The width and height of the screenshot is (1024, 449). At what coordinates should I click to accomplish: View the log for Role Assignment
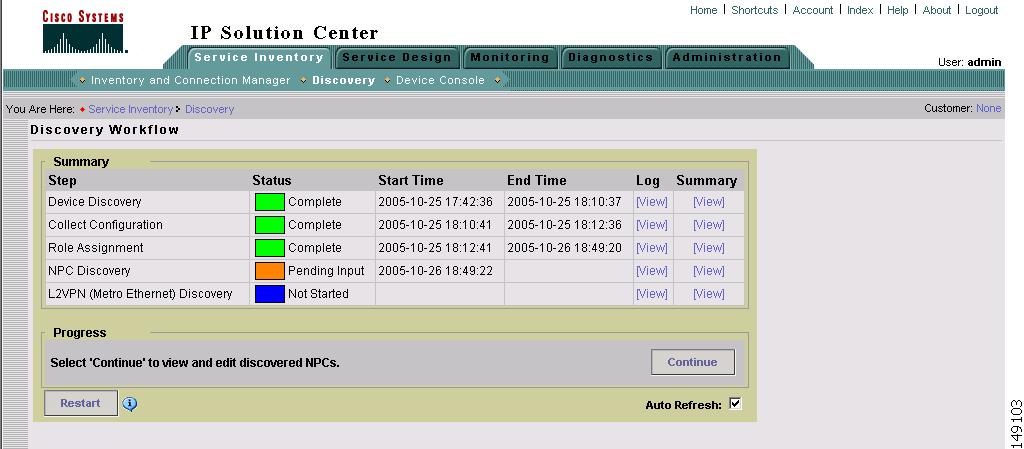click(x=652, y=248)
